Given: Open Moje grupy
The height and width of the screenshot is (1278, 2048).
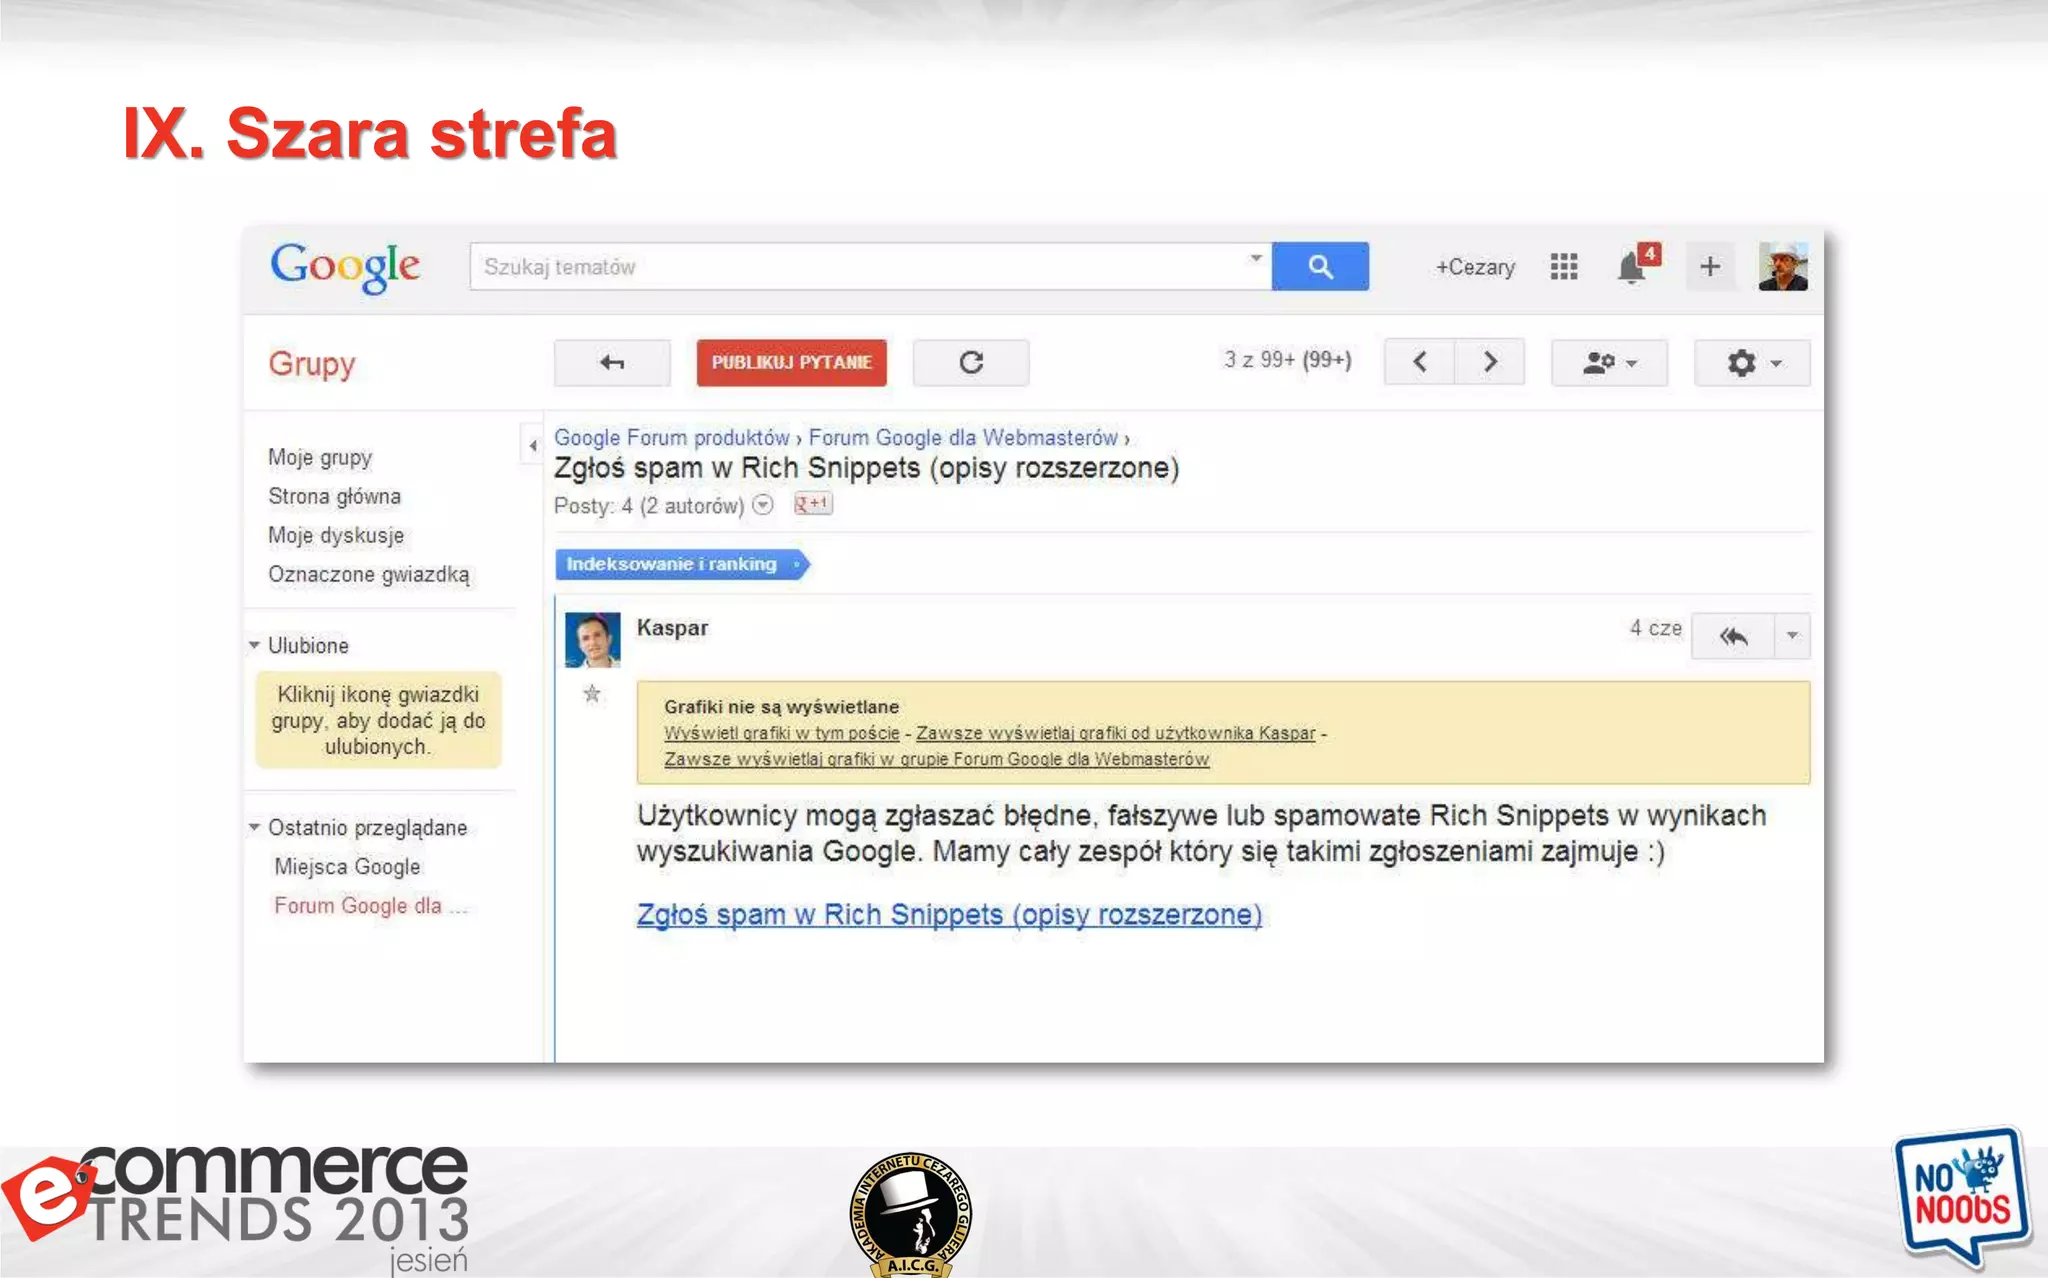Looking at the screenshot, I should click(x=320, y=457).
